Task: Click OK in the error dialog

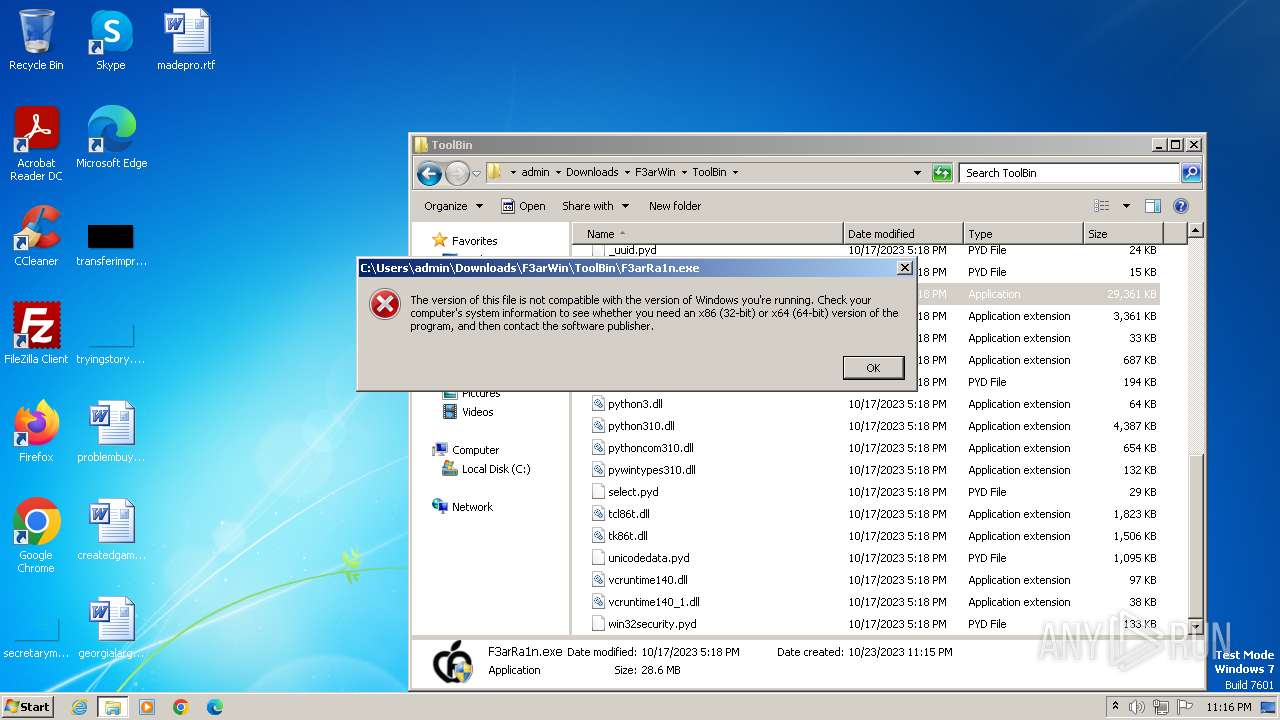Action: 873,368
